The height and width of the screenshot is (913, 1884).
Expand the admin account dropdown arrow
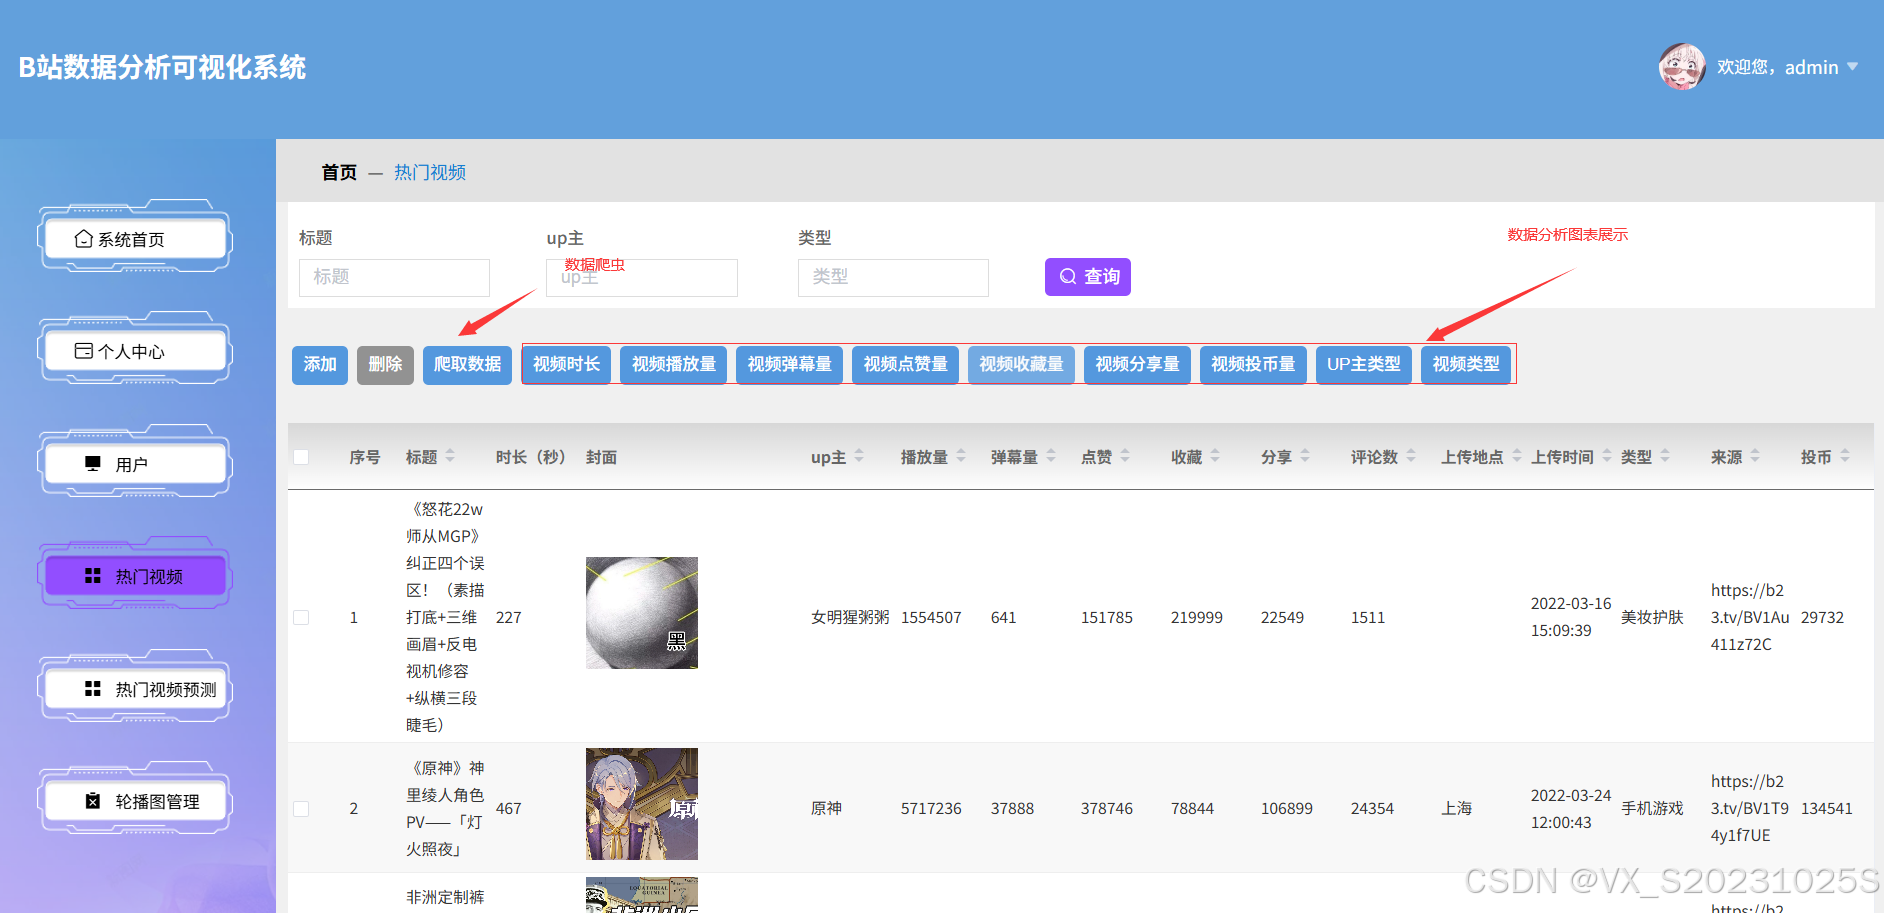[1852, 67]
